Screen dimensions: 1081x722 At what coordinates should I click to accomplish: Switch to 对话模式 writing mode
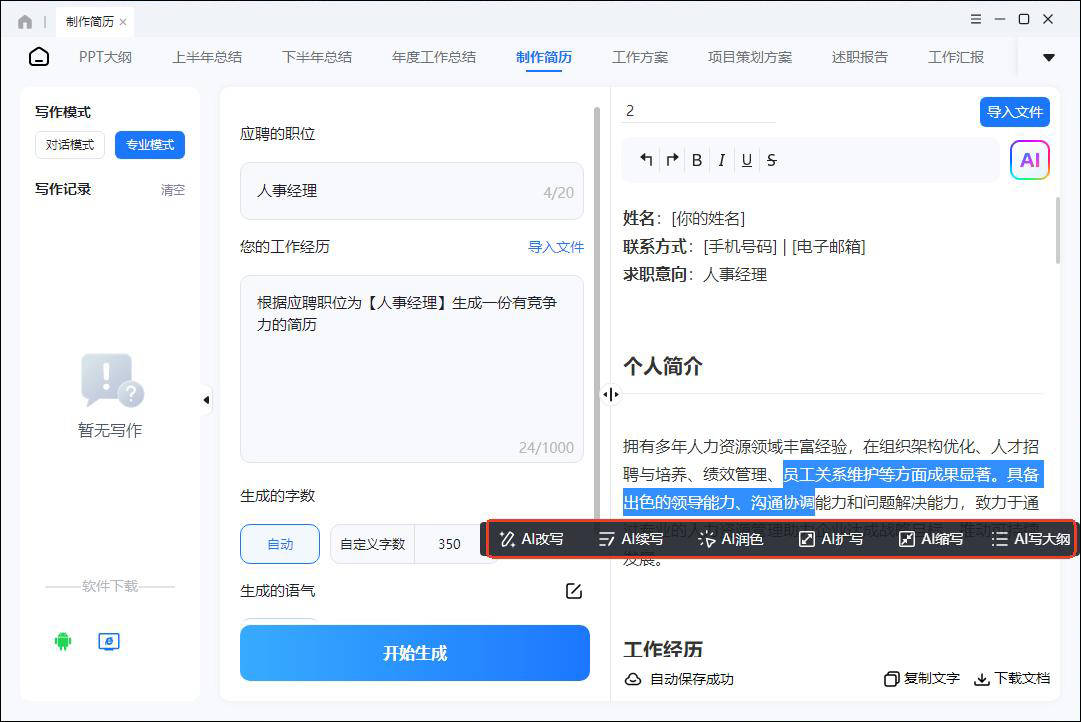coord(70,144)
